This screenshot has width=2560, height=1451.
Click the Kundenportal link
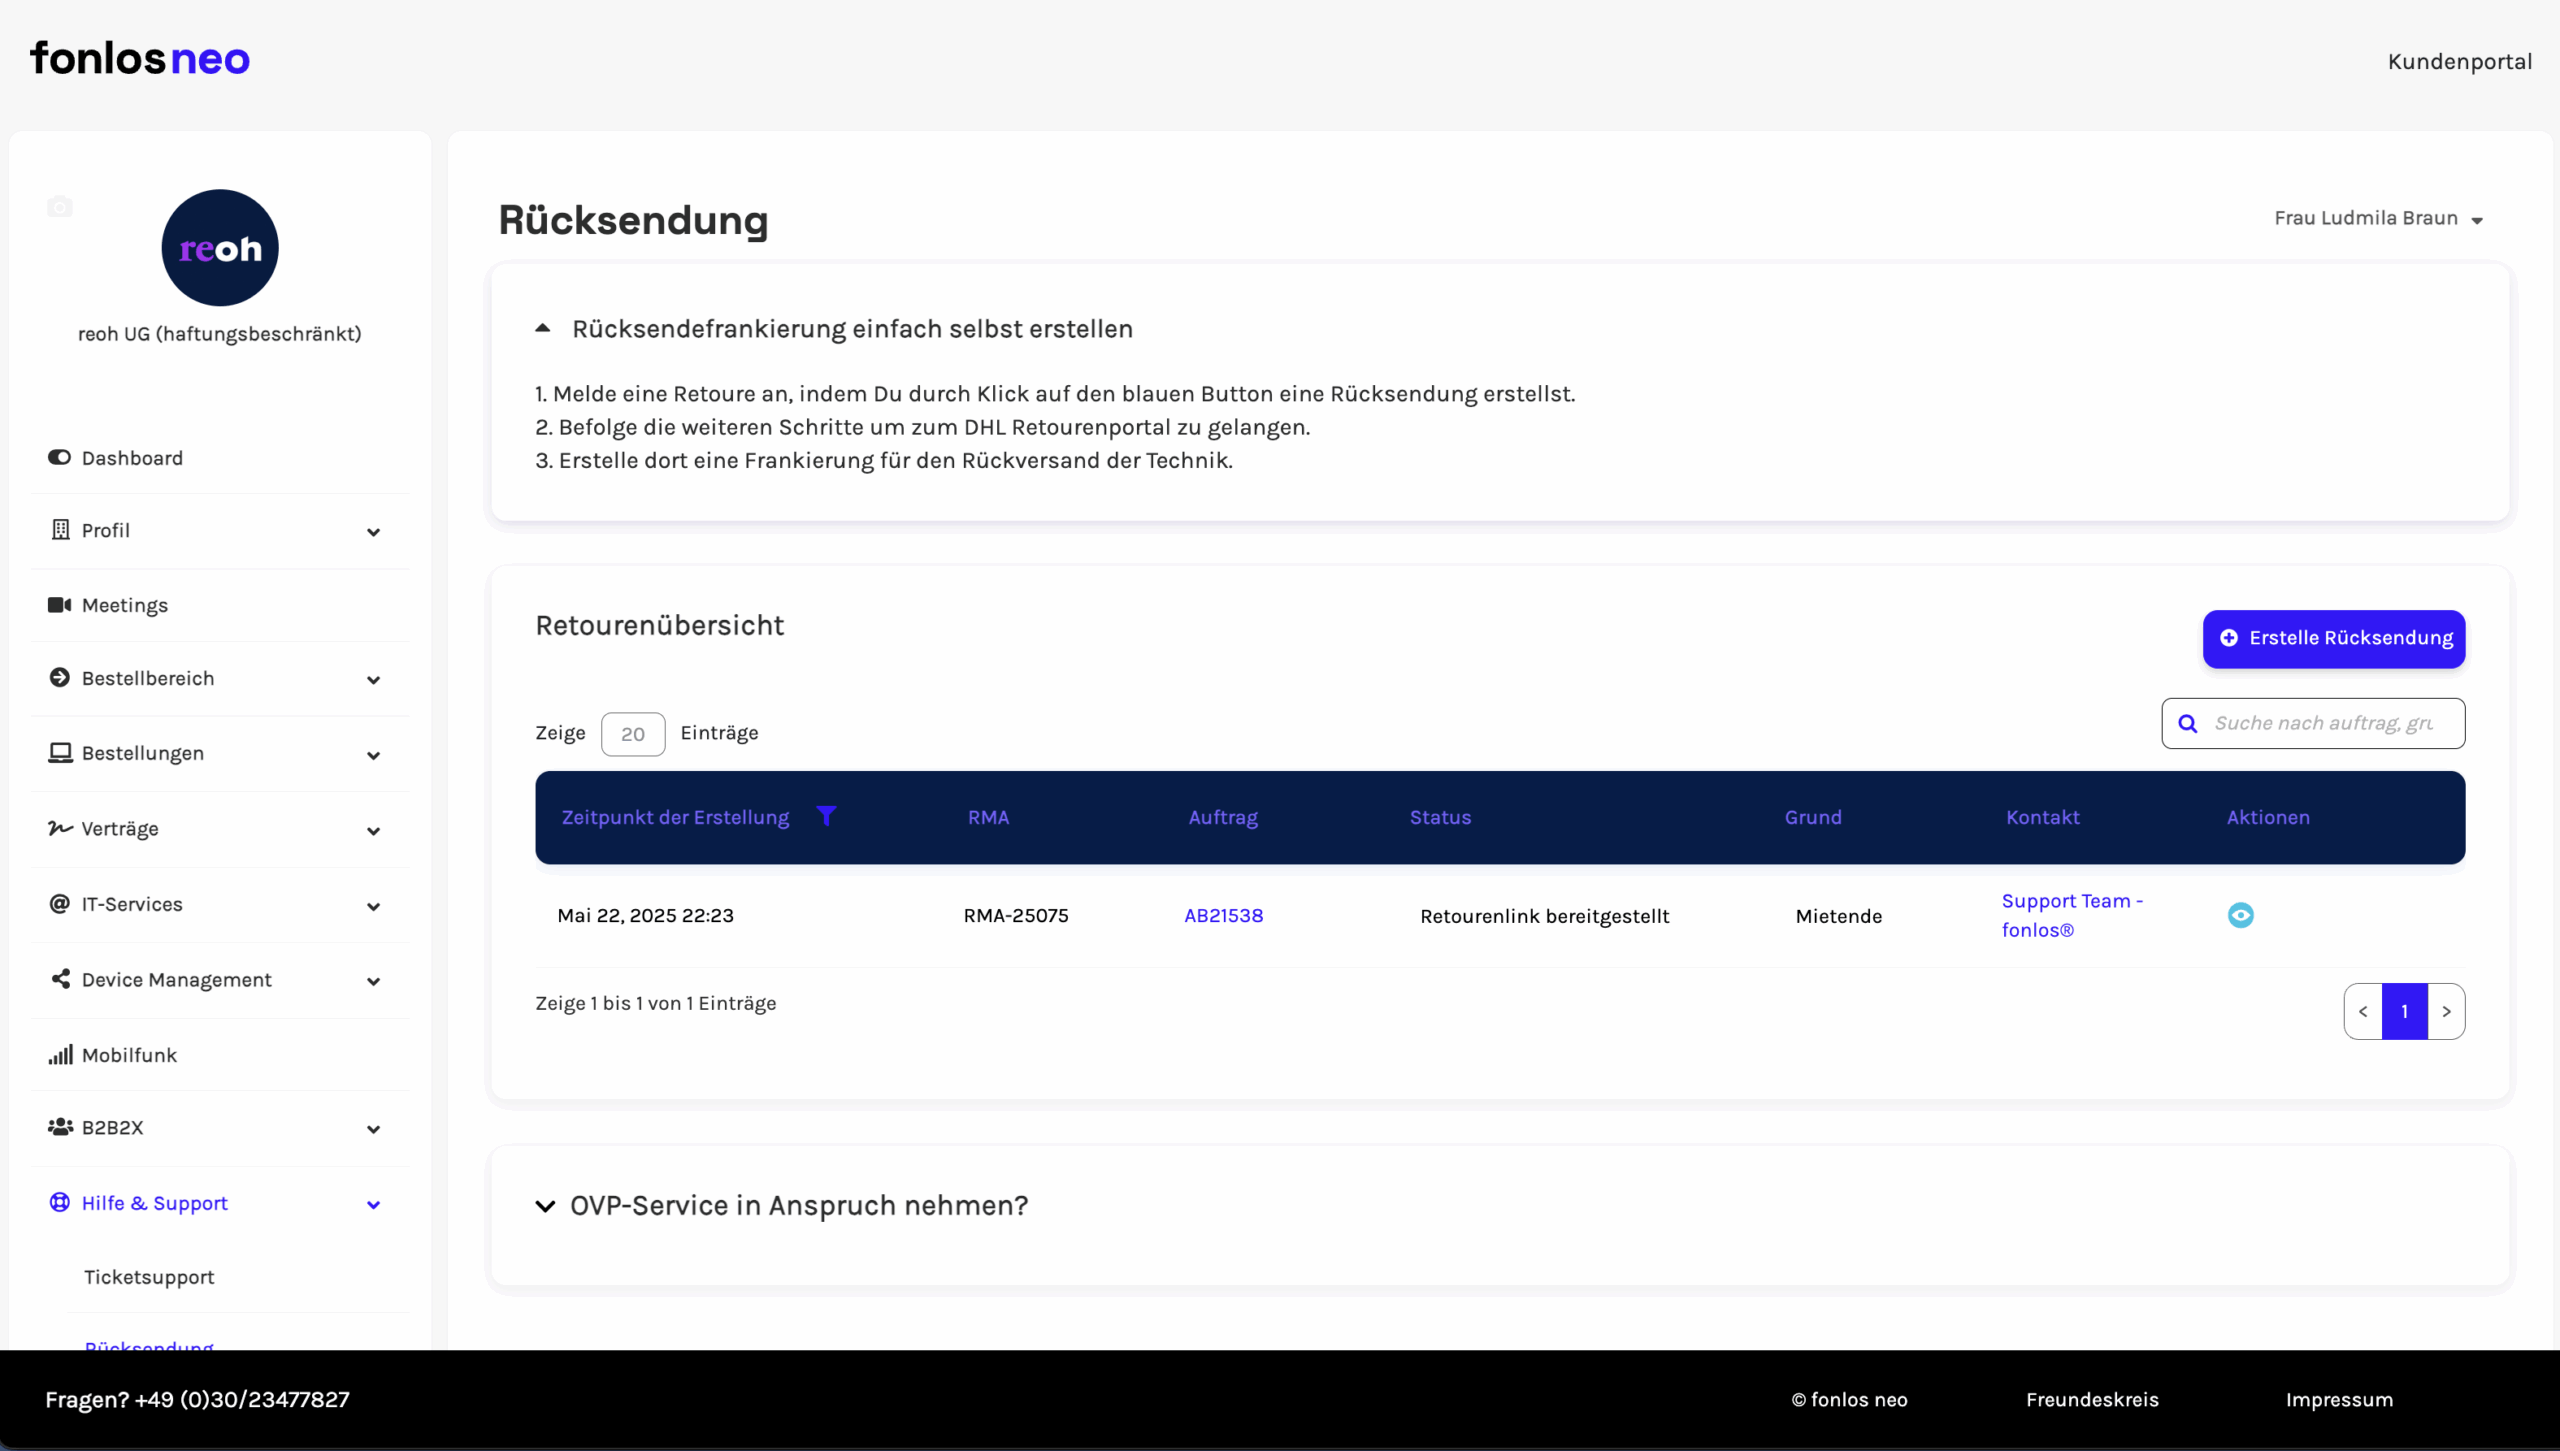coord(2460,62)
